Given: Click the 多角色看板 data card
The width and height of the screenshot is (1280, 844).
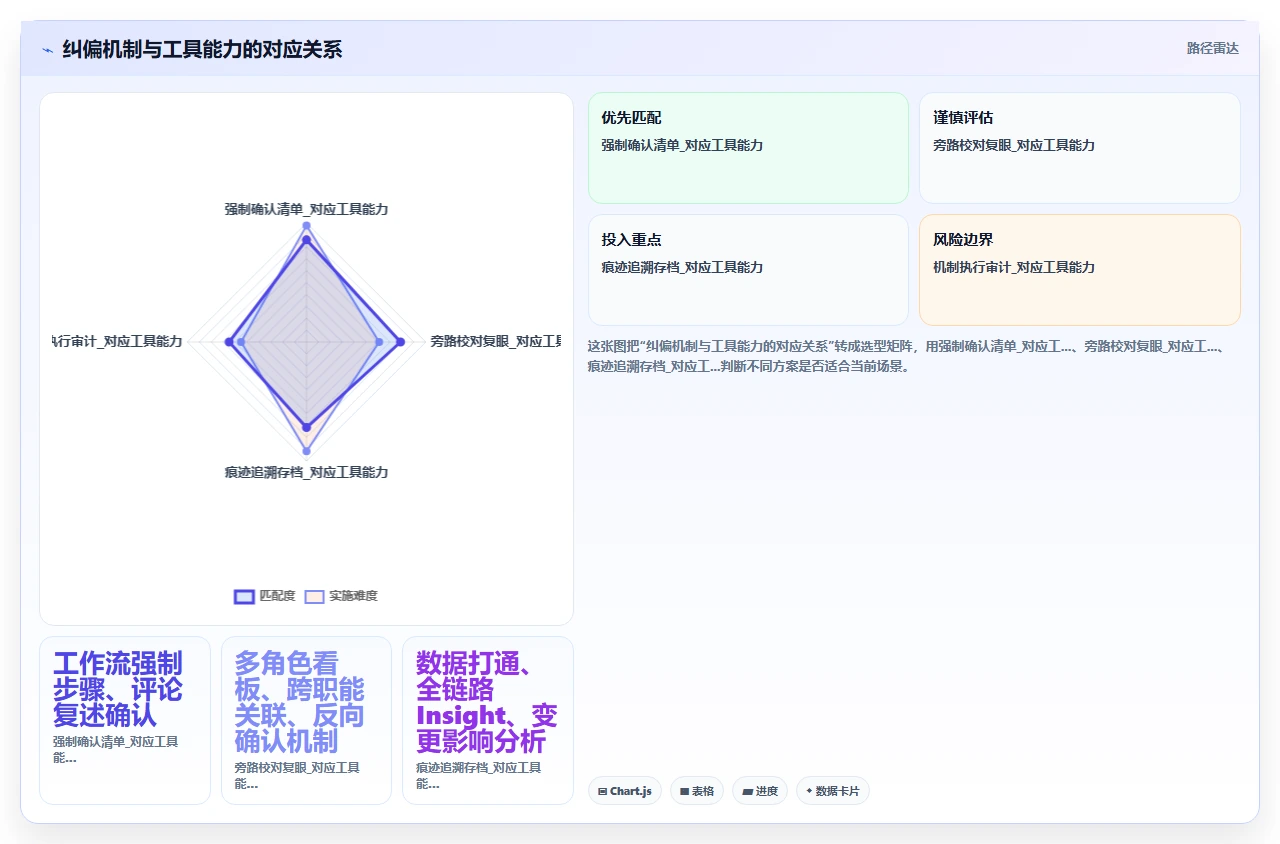Looking at the screenshot, I should (306, 720).
